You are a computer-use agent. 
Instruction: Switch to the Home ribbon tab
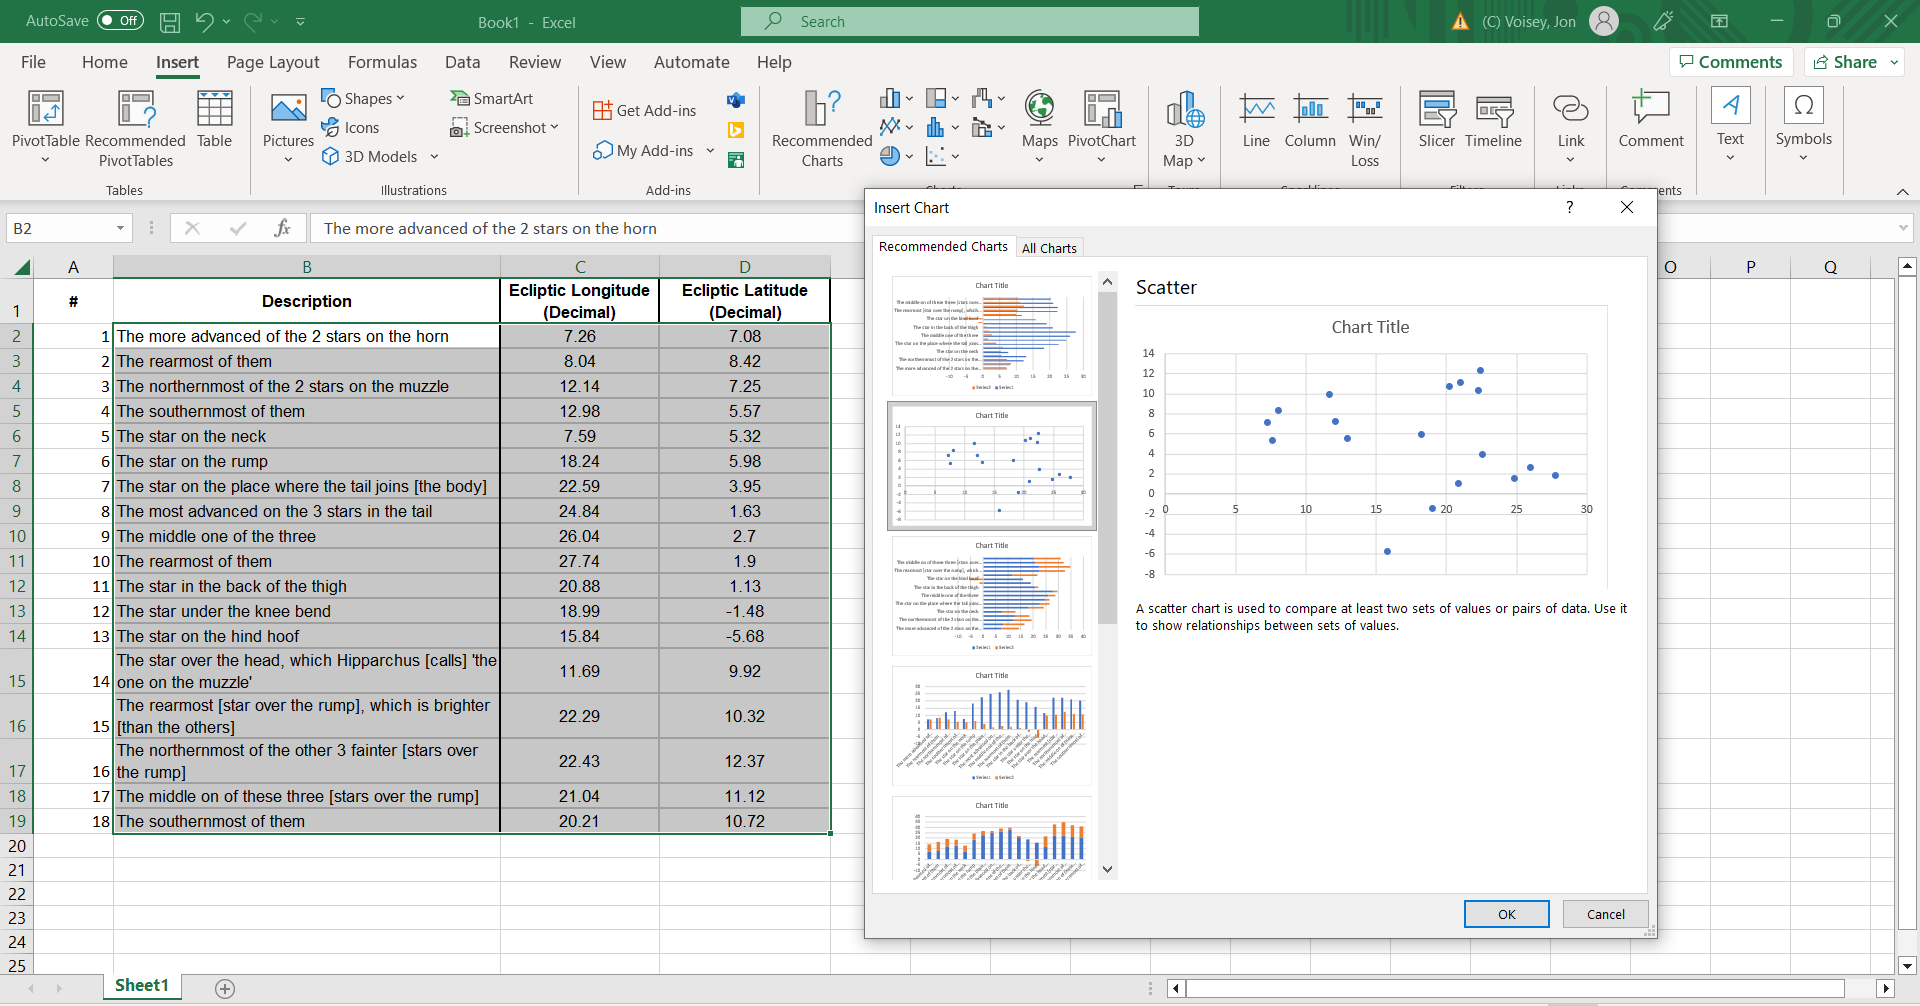(104, 62)
